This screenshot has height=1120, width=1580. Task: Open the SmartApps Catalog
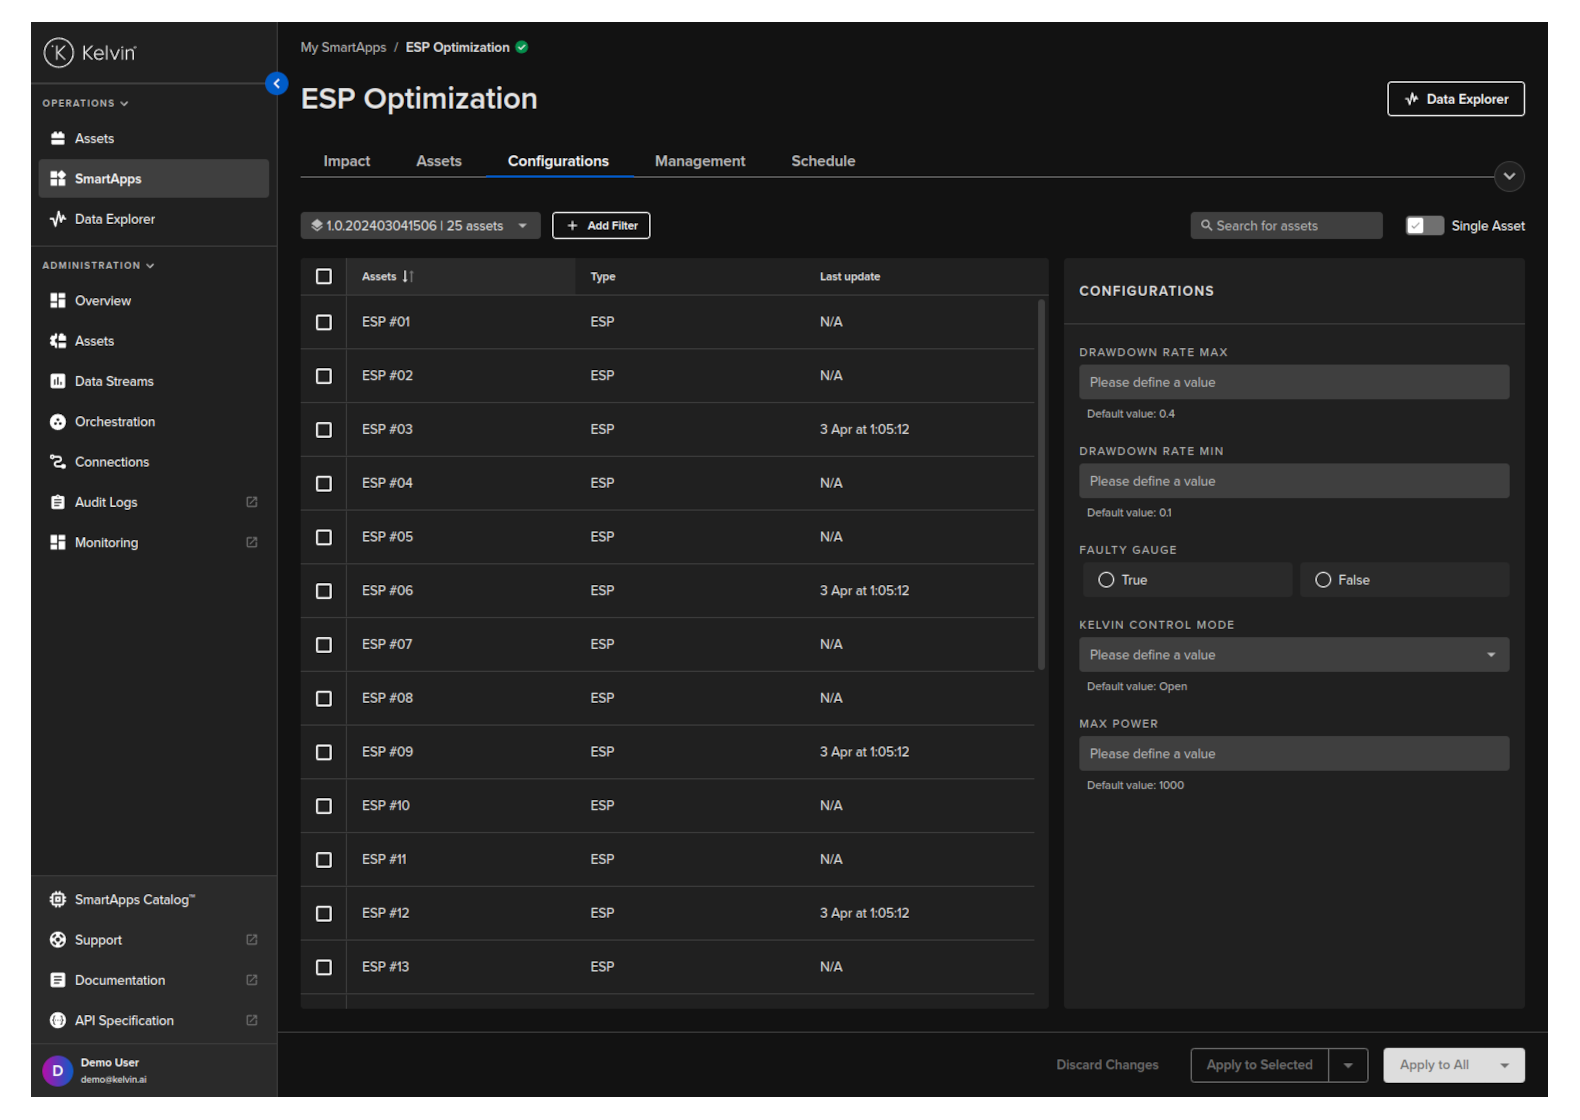click(x=134, y=900)
